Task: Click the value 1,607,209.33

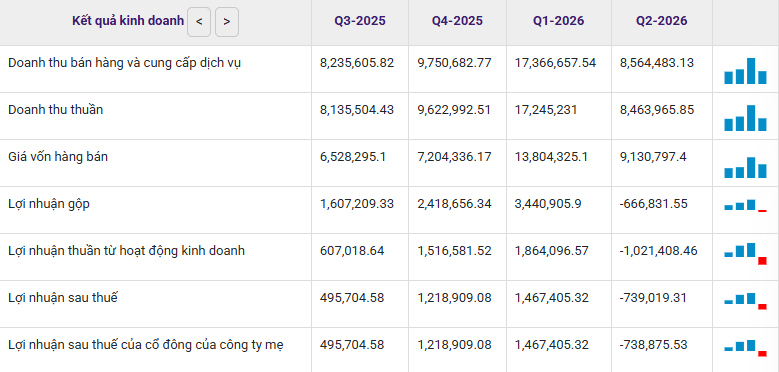Action: coord(357,204)
